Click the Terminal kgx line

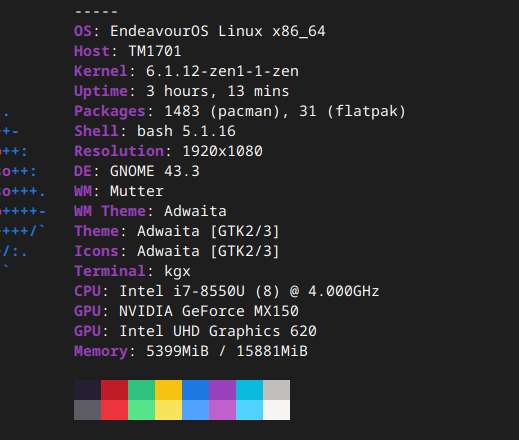pyautogui.click(x=132, y=271)
